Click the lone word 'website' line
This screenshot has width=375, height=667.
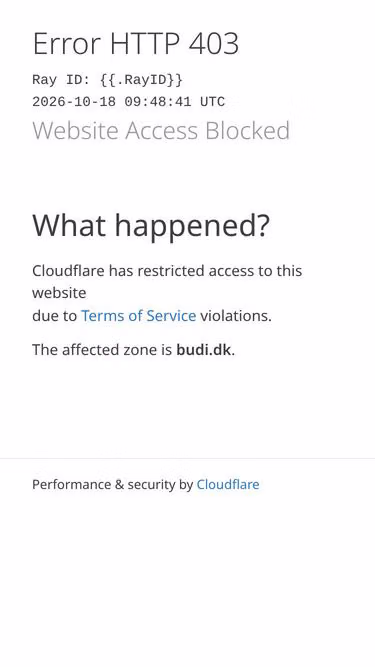click(x=59, y=293)
